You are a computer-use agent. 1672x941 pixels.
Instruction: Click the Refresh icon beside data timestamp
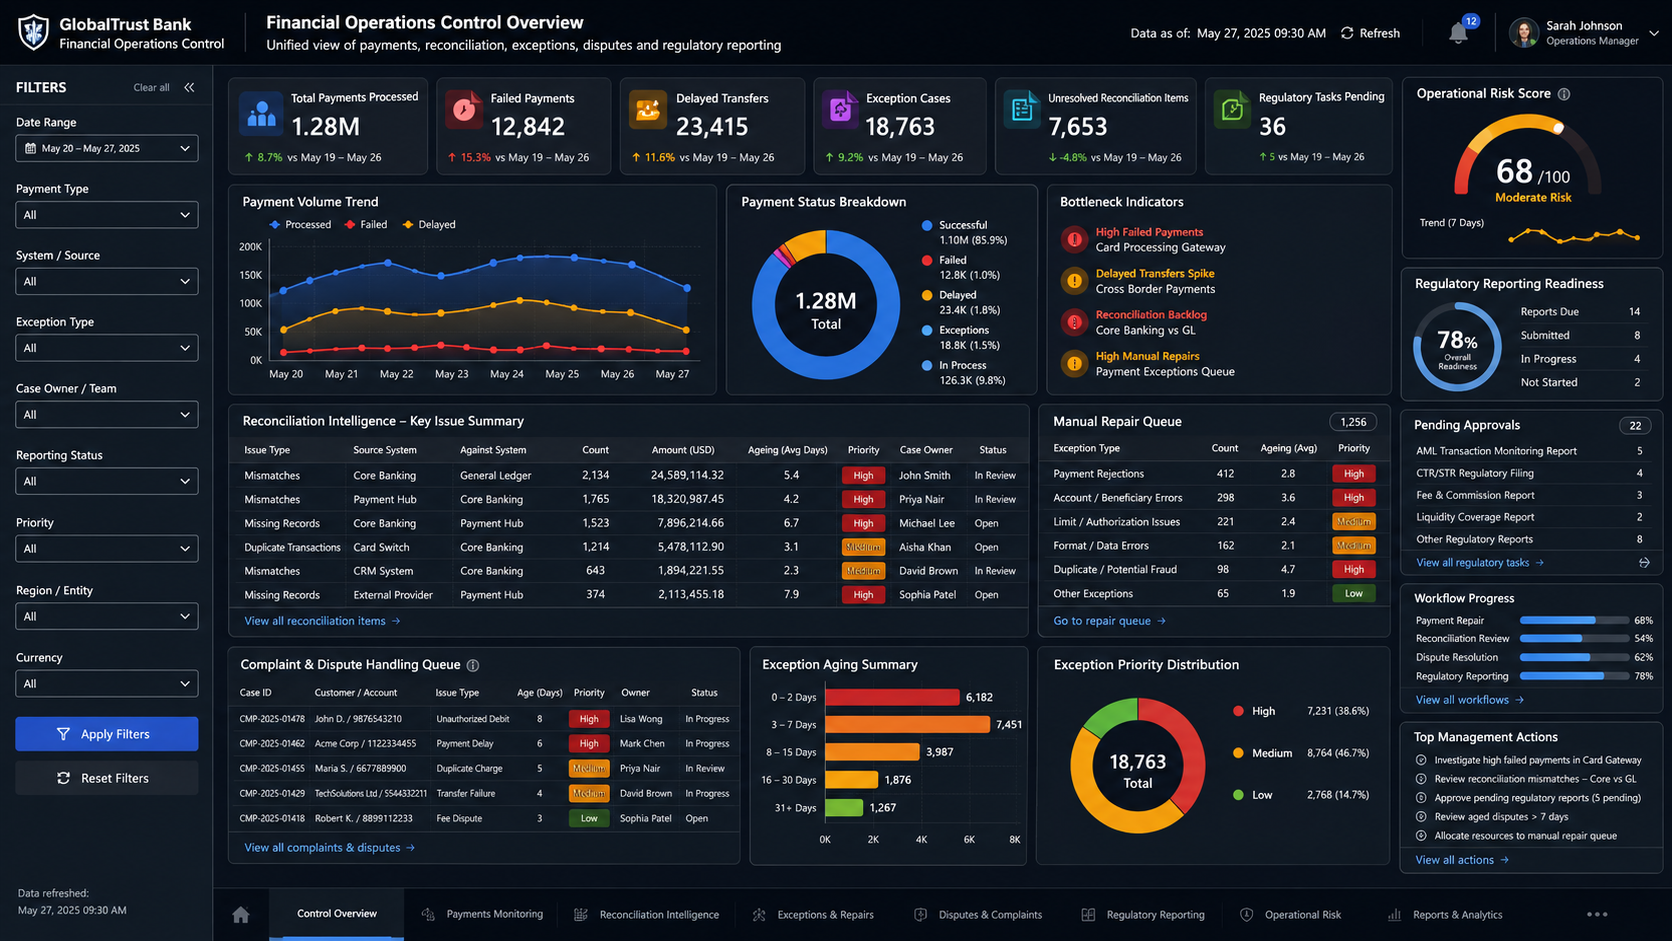tap(1347, 33)
